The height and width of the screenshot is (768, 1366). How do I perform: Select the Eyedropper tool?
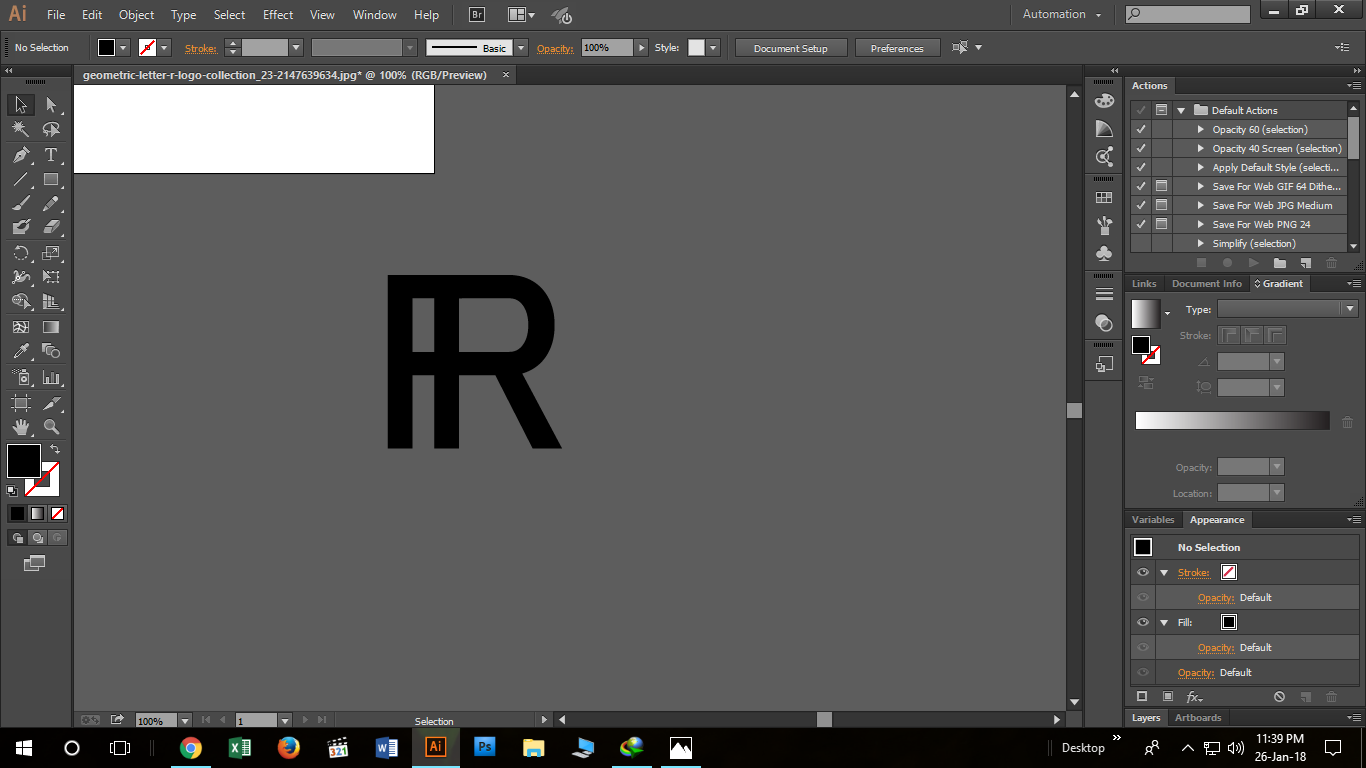[21, 351]
